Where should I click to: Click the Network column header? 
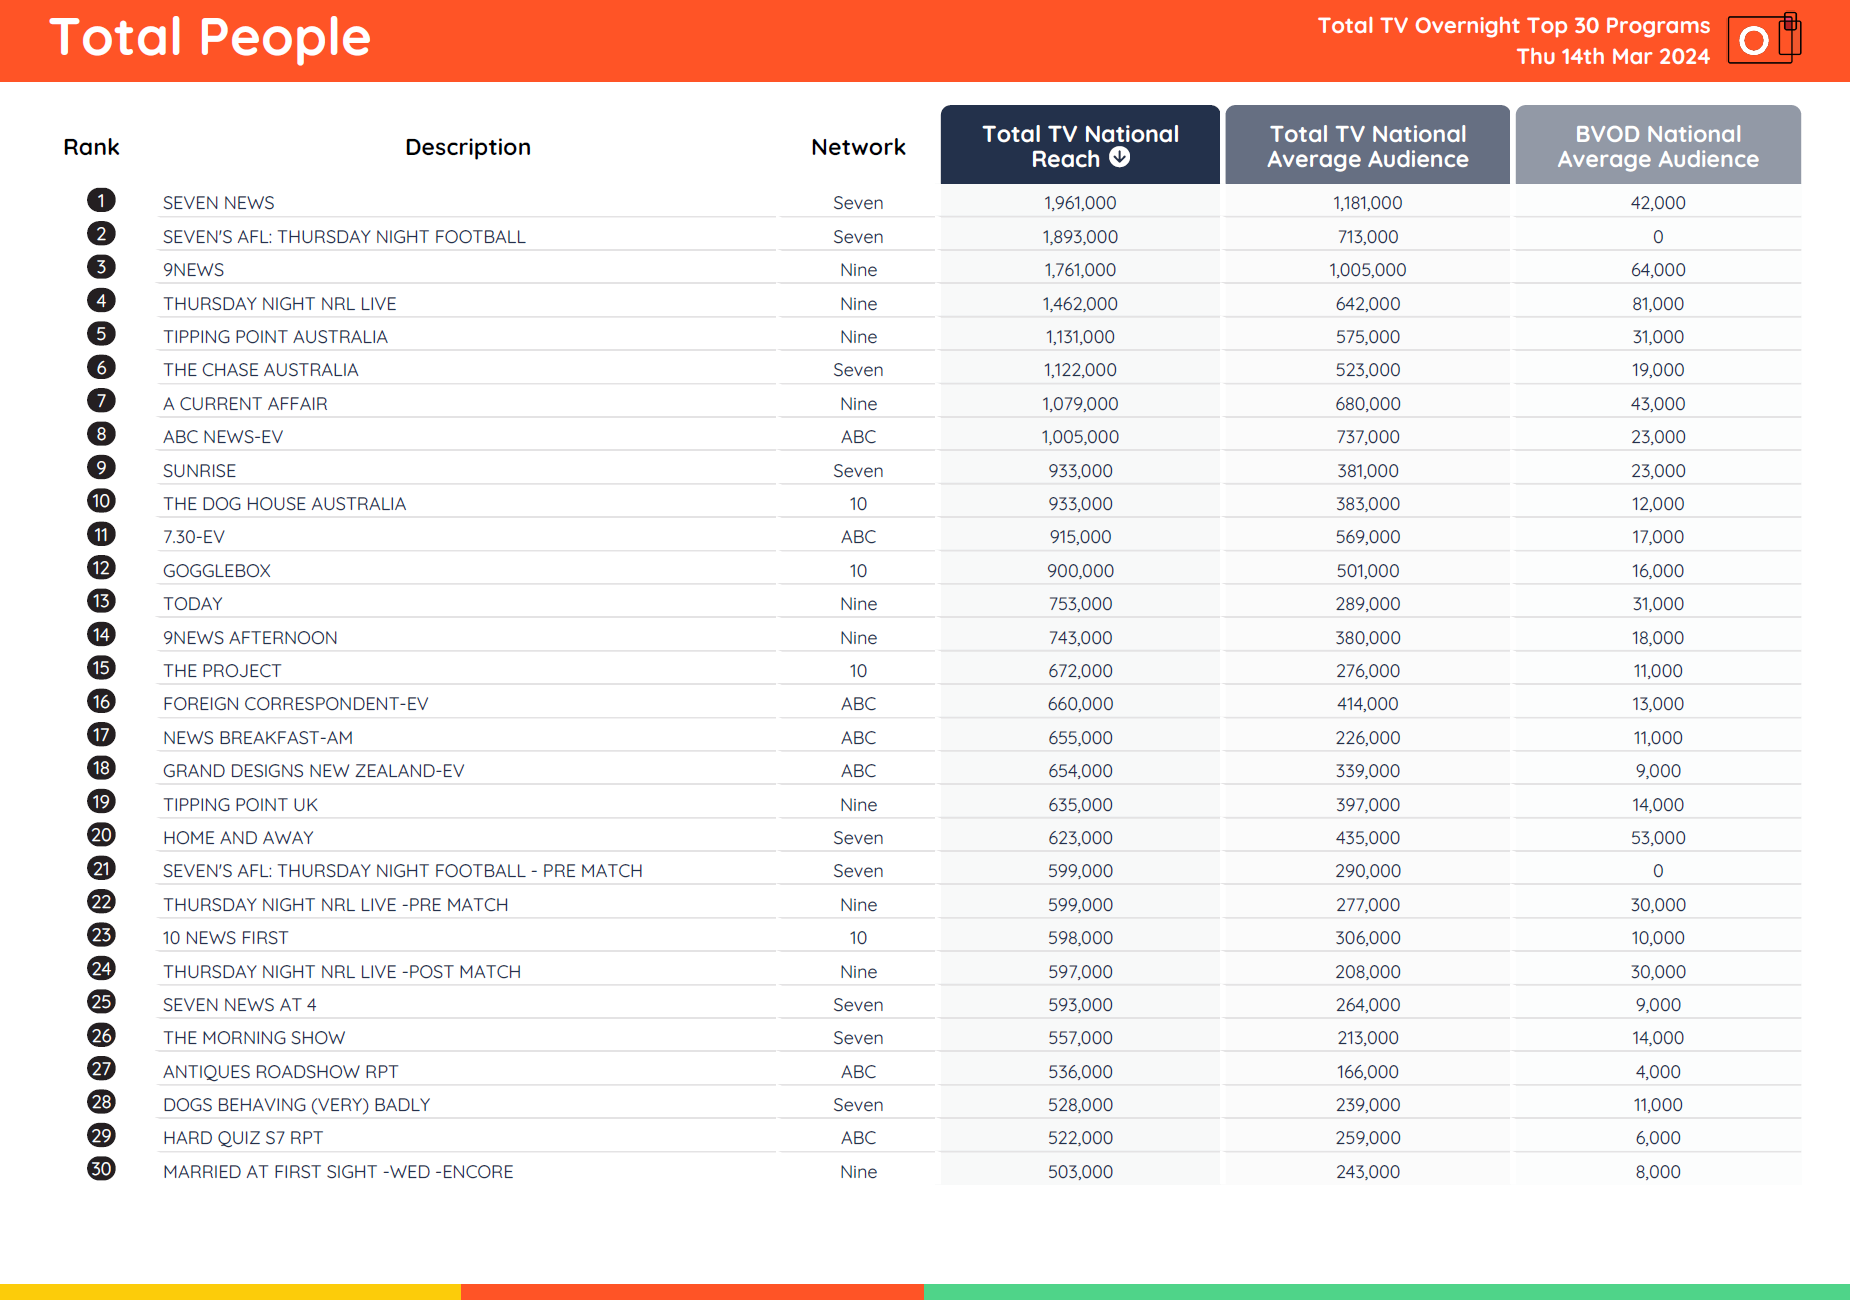coord(857,146)
